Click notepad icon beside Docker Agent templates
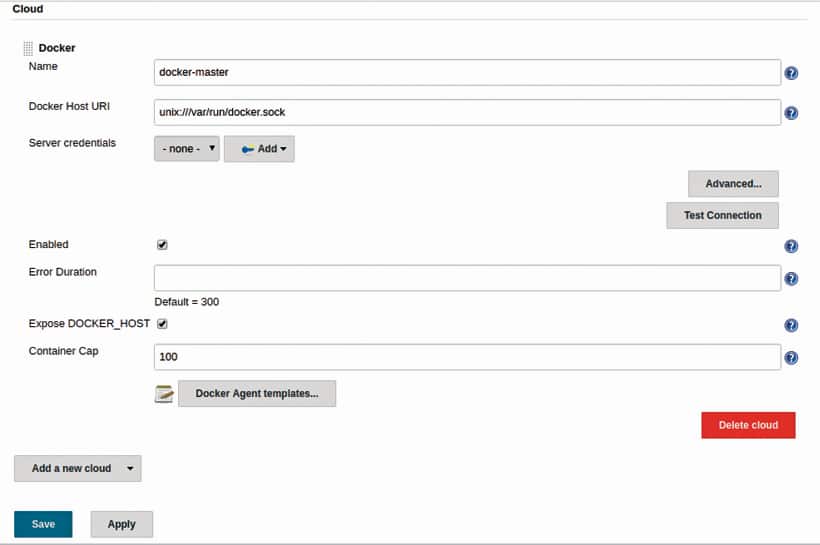 pyautogui.click(x=164, y=394)
